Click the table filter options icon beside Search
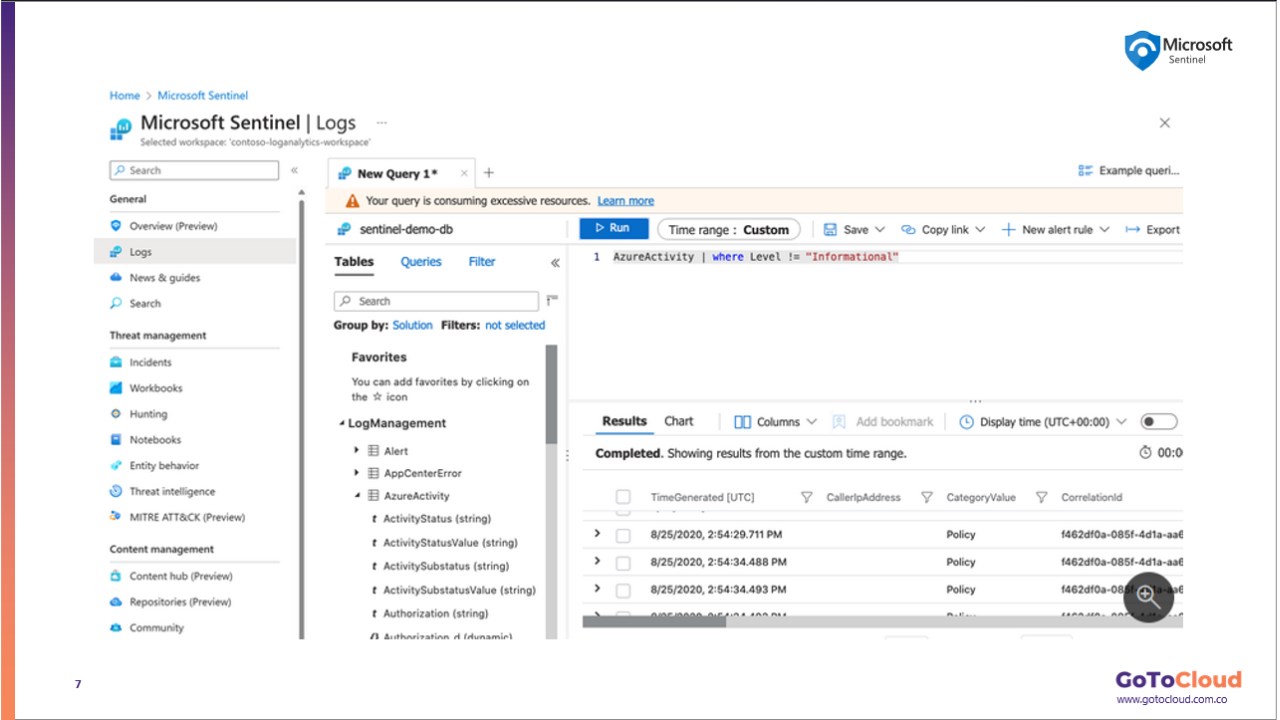1280x720 pixels. pyautogui.click(x=552, y=300)
